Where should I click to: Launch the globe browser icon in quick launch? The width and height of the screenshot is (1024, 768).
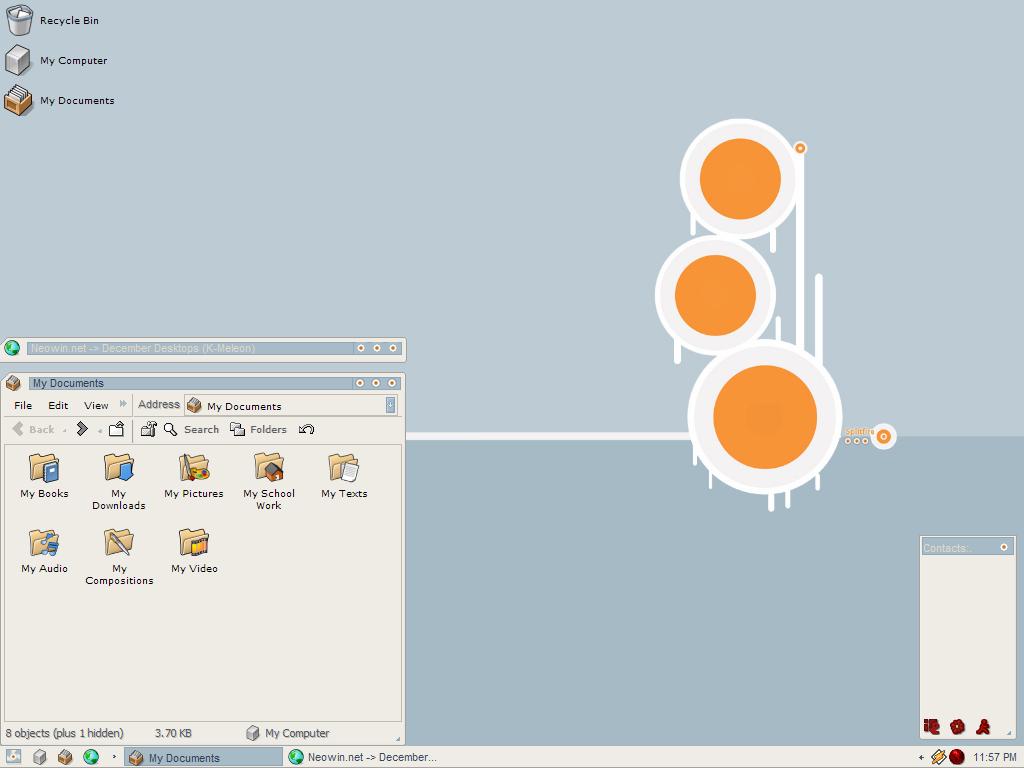(x=91, y=757)
